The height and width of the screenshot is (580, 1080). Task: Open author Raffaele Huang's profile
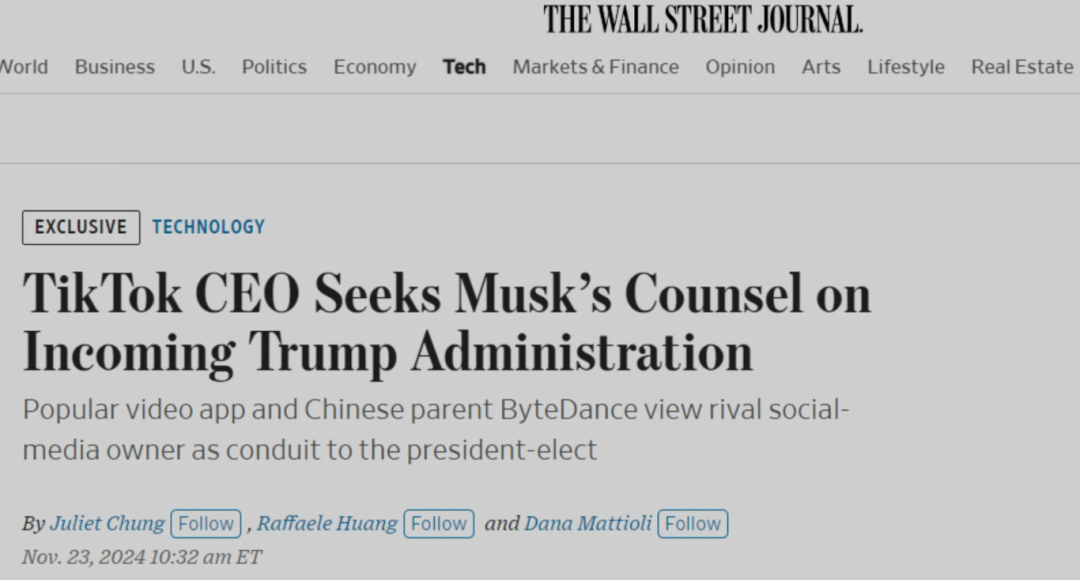point(327,524)
